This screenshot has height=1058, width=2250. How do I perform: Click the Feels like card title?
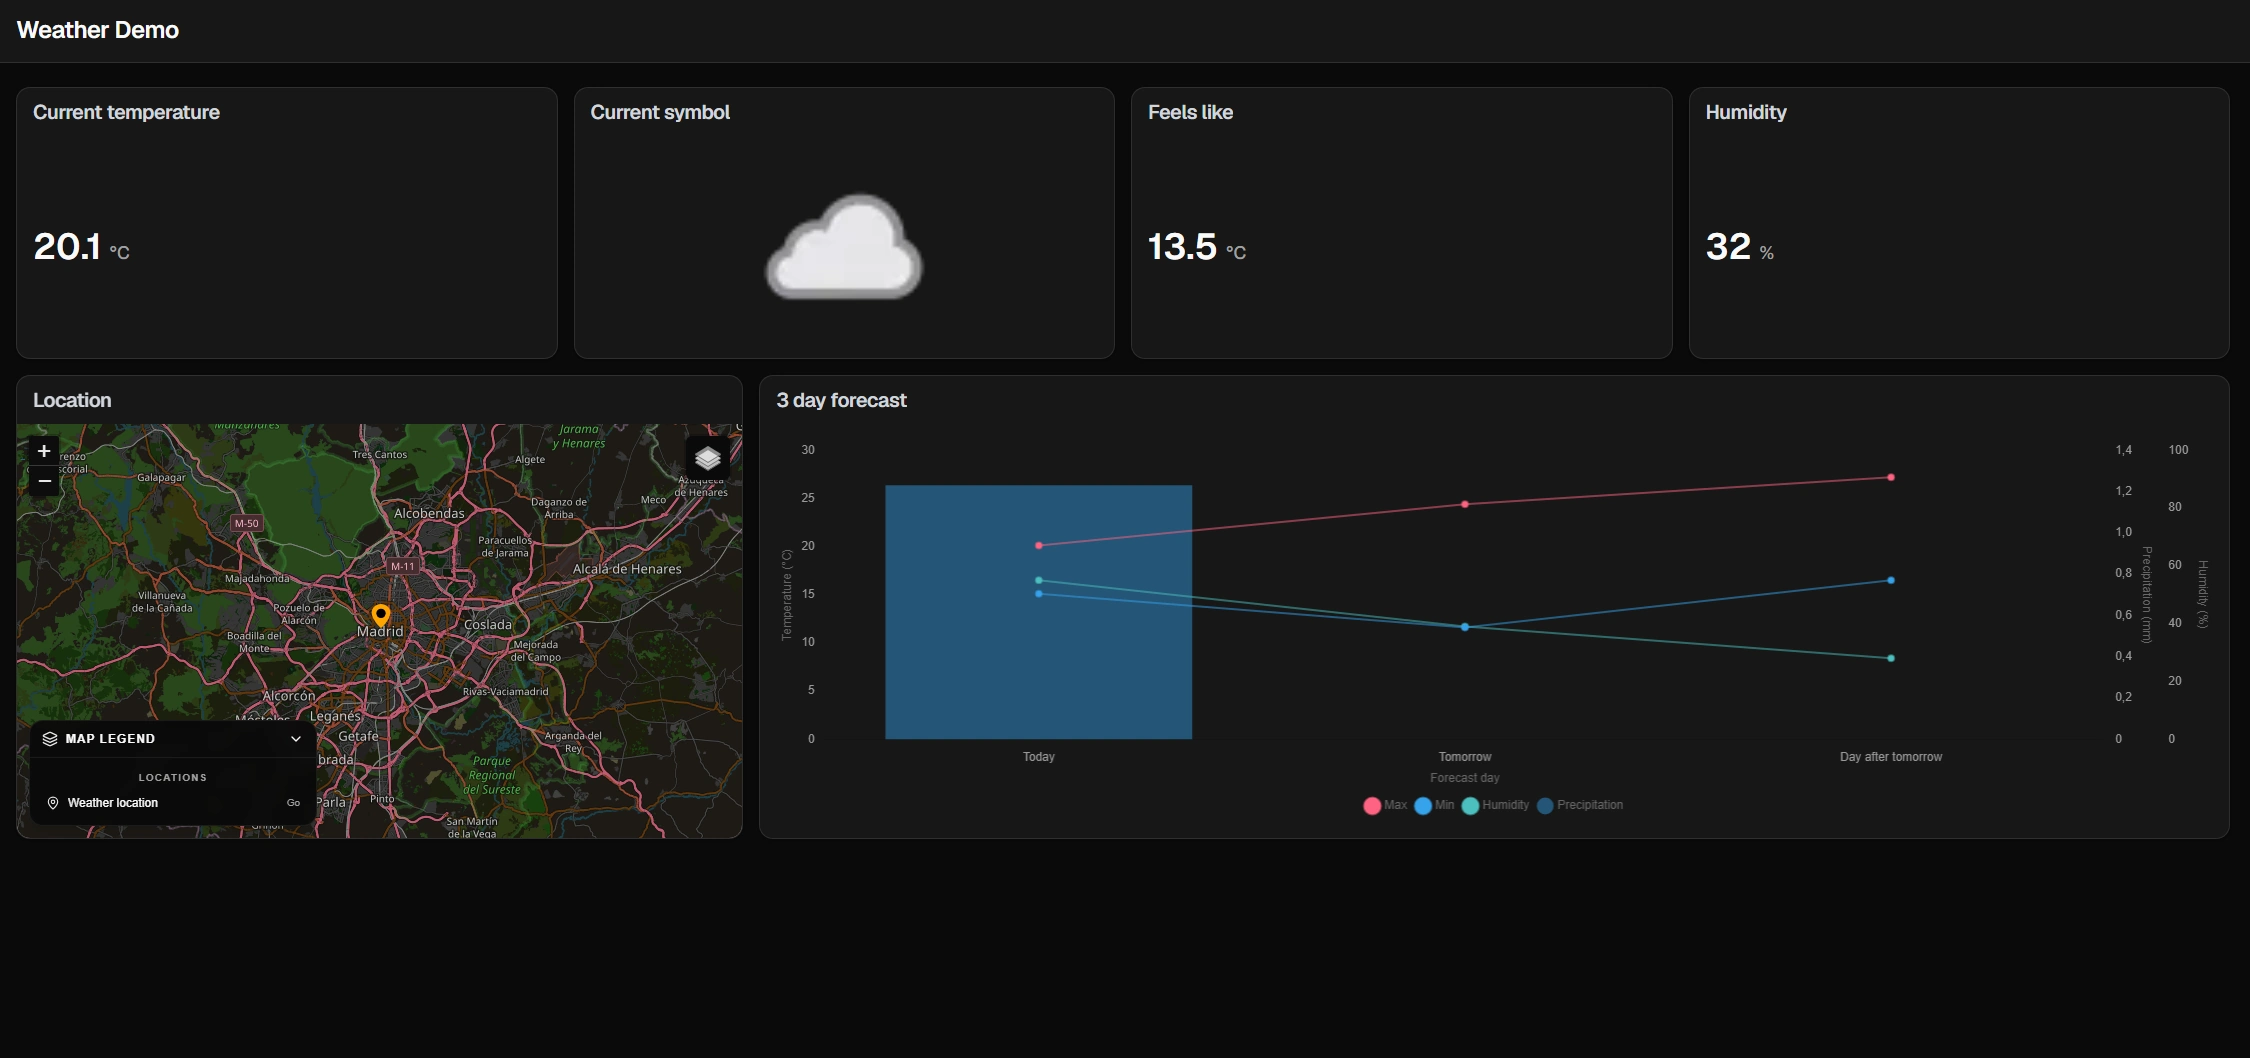tap(1190, 112)
